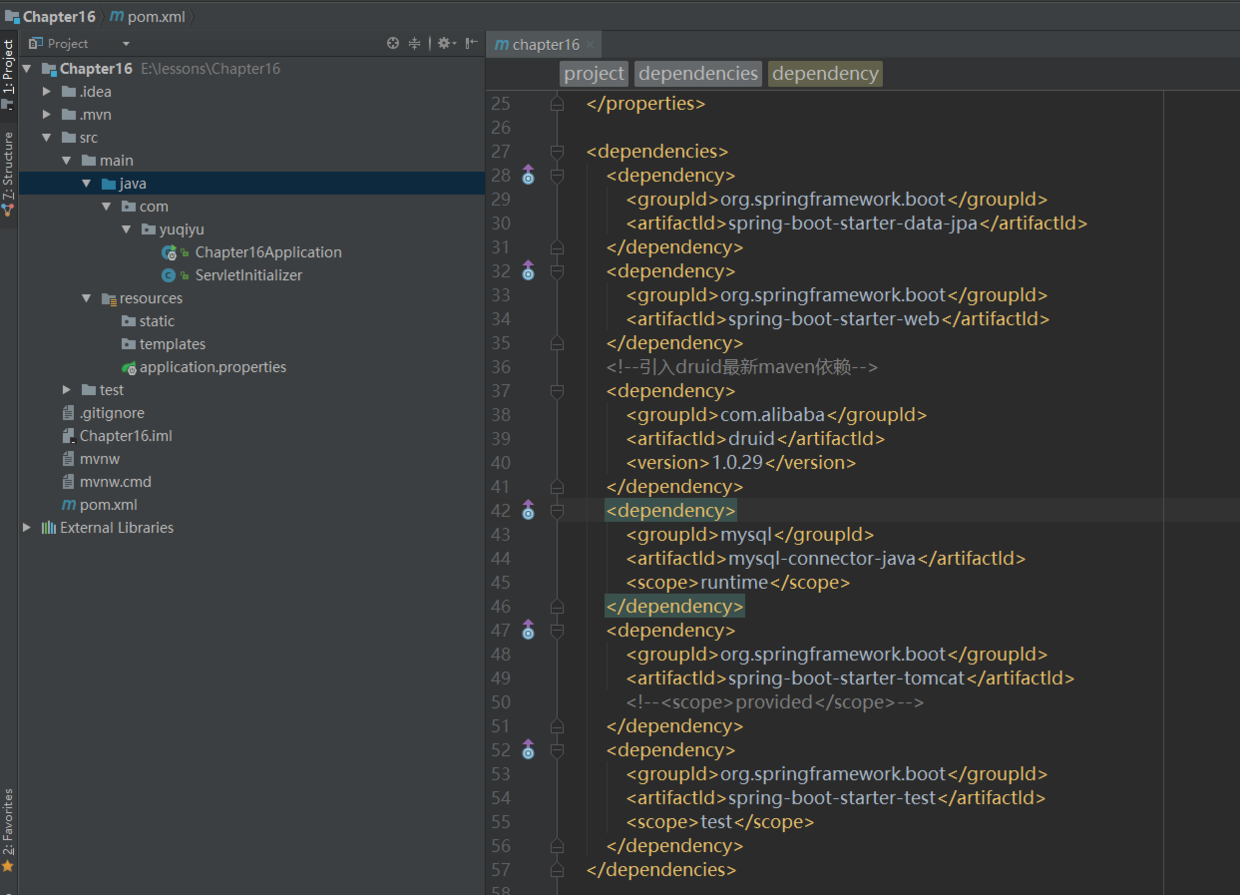1240x895 pixels.
Task: Open the Chapter16Application class file
Action: click(268, 252)
